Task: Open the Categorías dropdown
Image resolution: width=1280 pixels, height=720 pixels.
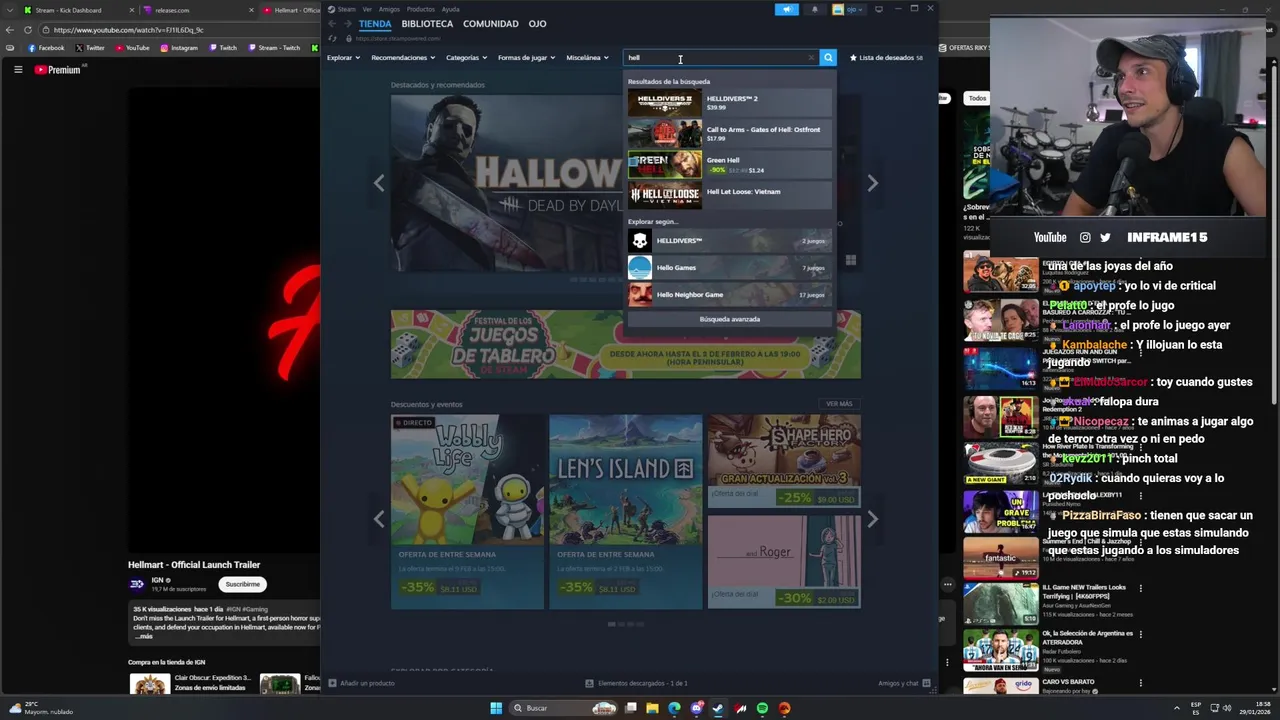Action: (466, 58)
